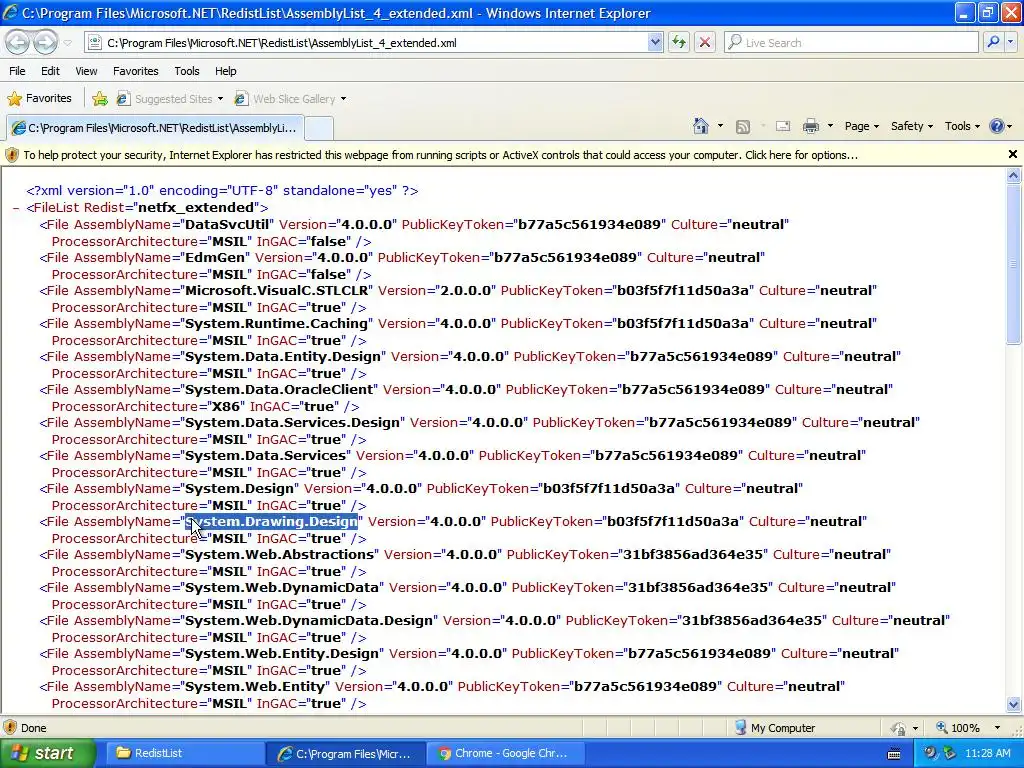This screenshot has width=1024, height=768.
Task: Open a new blank tab
Action: click(319, 128)
